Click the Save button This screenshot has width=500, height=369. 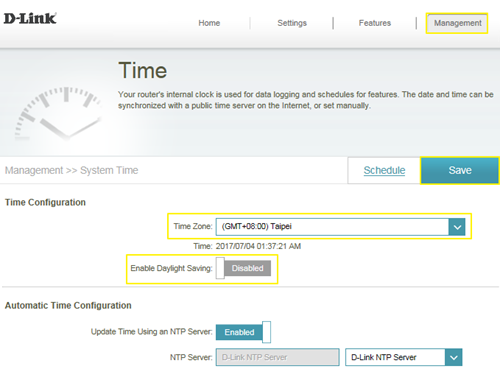460,170
